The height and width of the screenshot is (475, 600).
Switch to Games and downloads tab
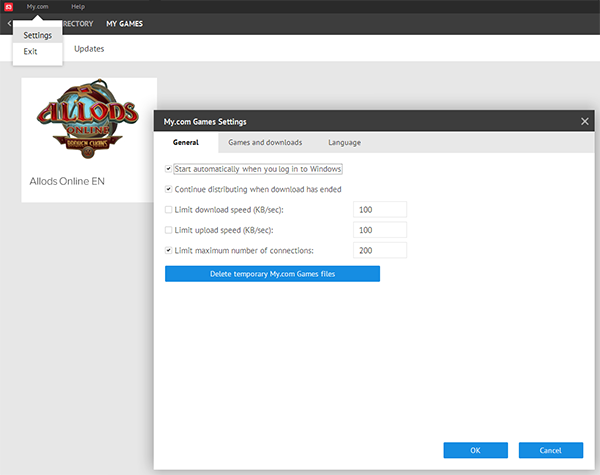[x=265, y=142]
